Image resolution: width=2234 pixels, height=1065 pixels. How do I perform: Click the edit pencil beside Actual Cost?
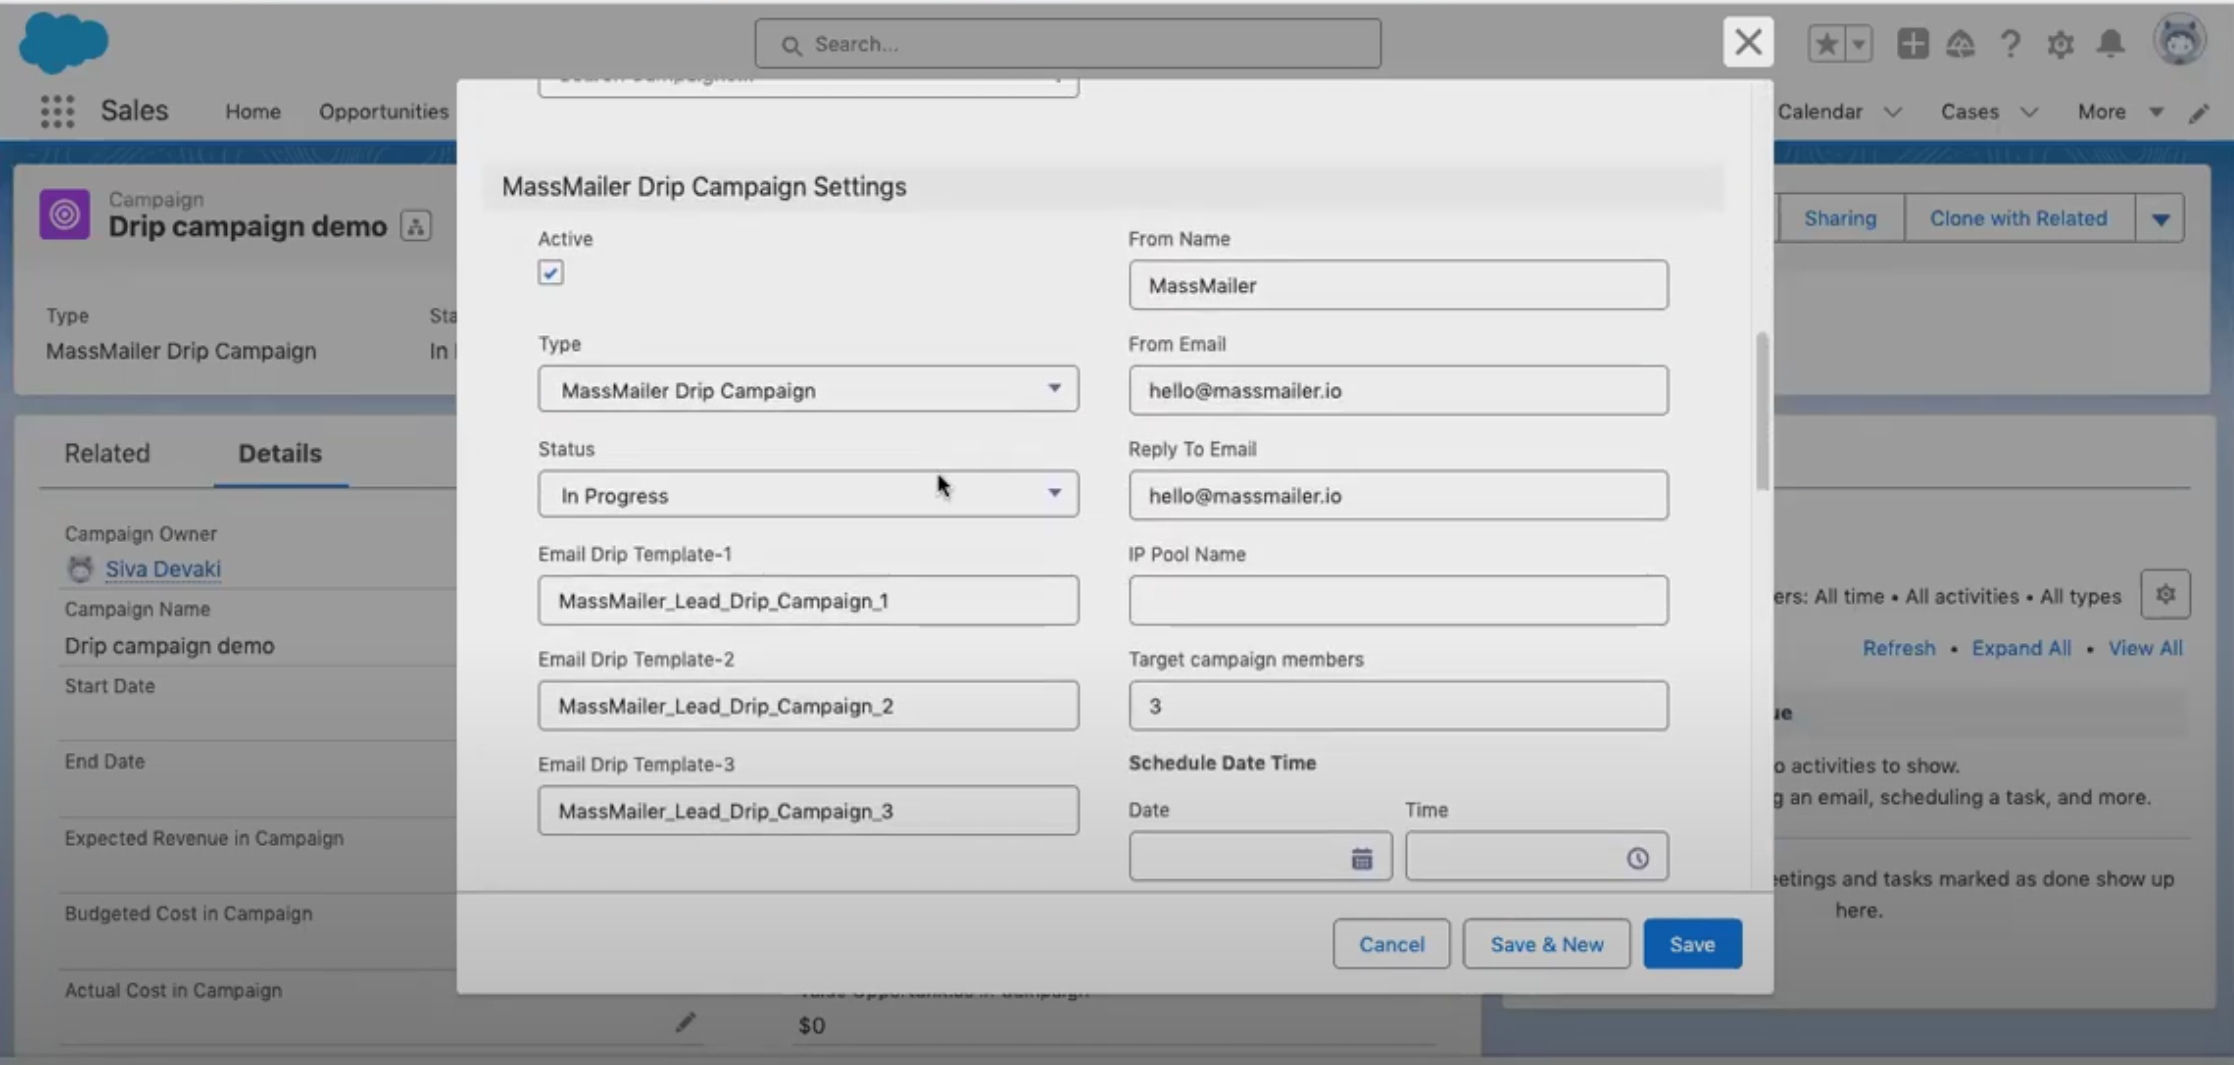[685, 1022]
